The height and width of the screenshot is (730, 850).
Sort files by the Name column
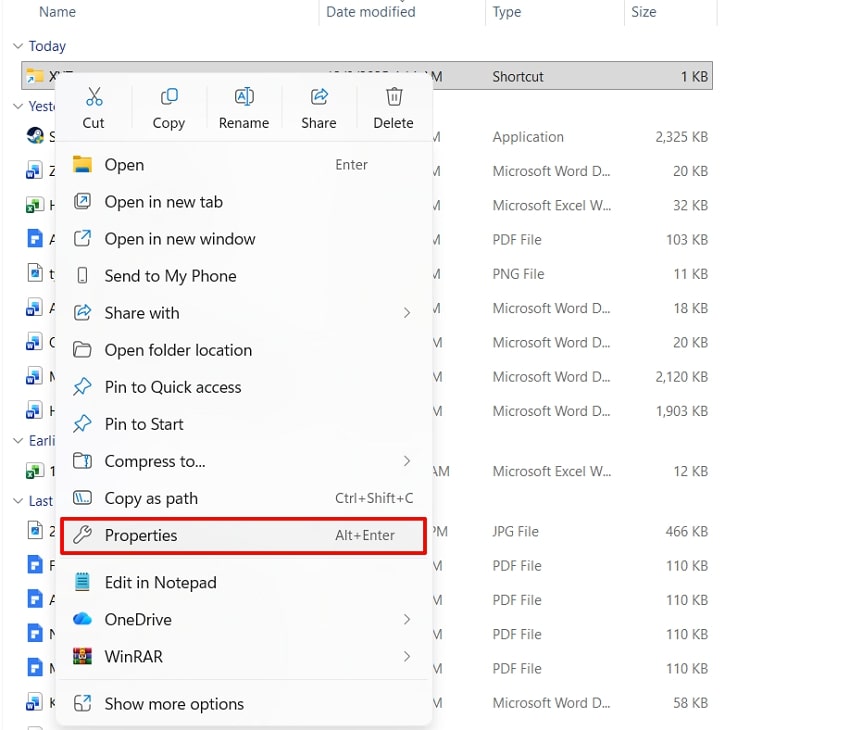coord(57,12)
